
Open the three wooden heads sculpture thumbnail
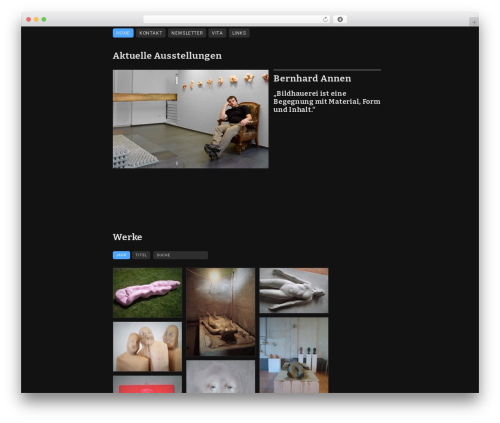point(147,347)
